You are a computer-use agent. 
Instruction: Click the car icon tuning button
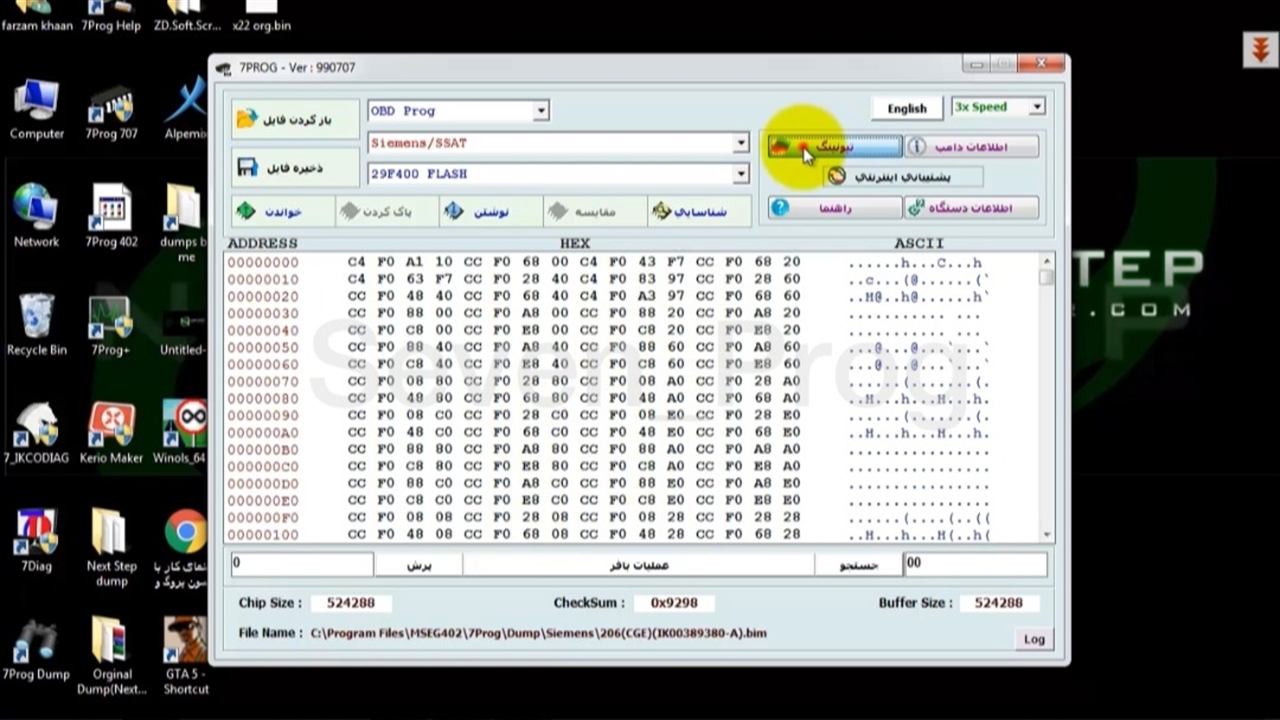coord(834,147)
